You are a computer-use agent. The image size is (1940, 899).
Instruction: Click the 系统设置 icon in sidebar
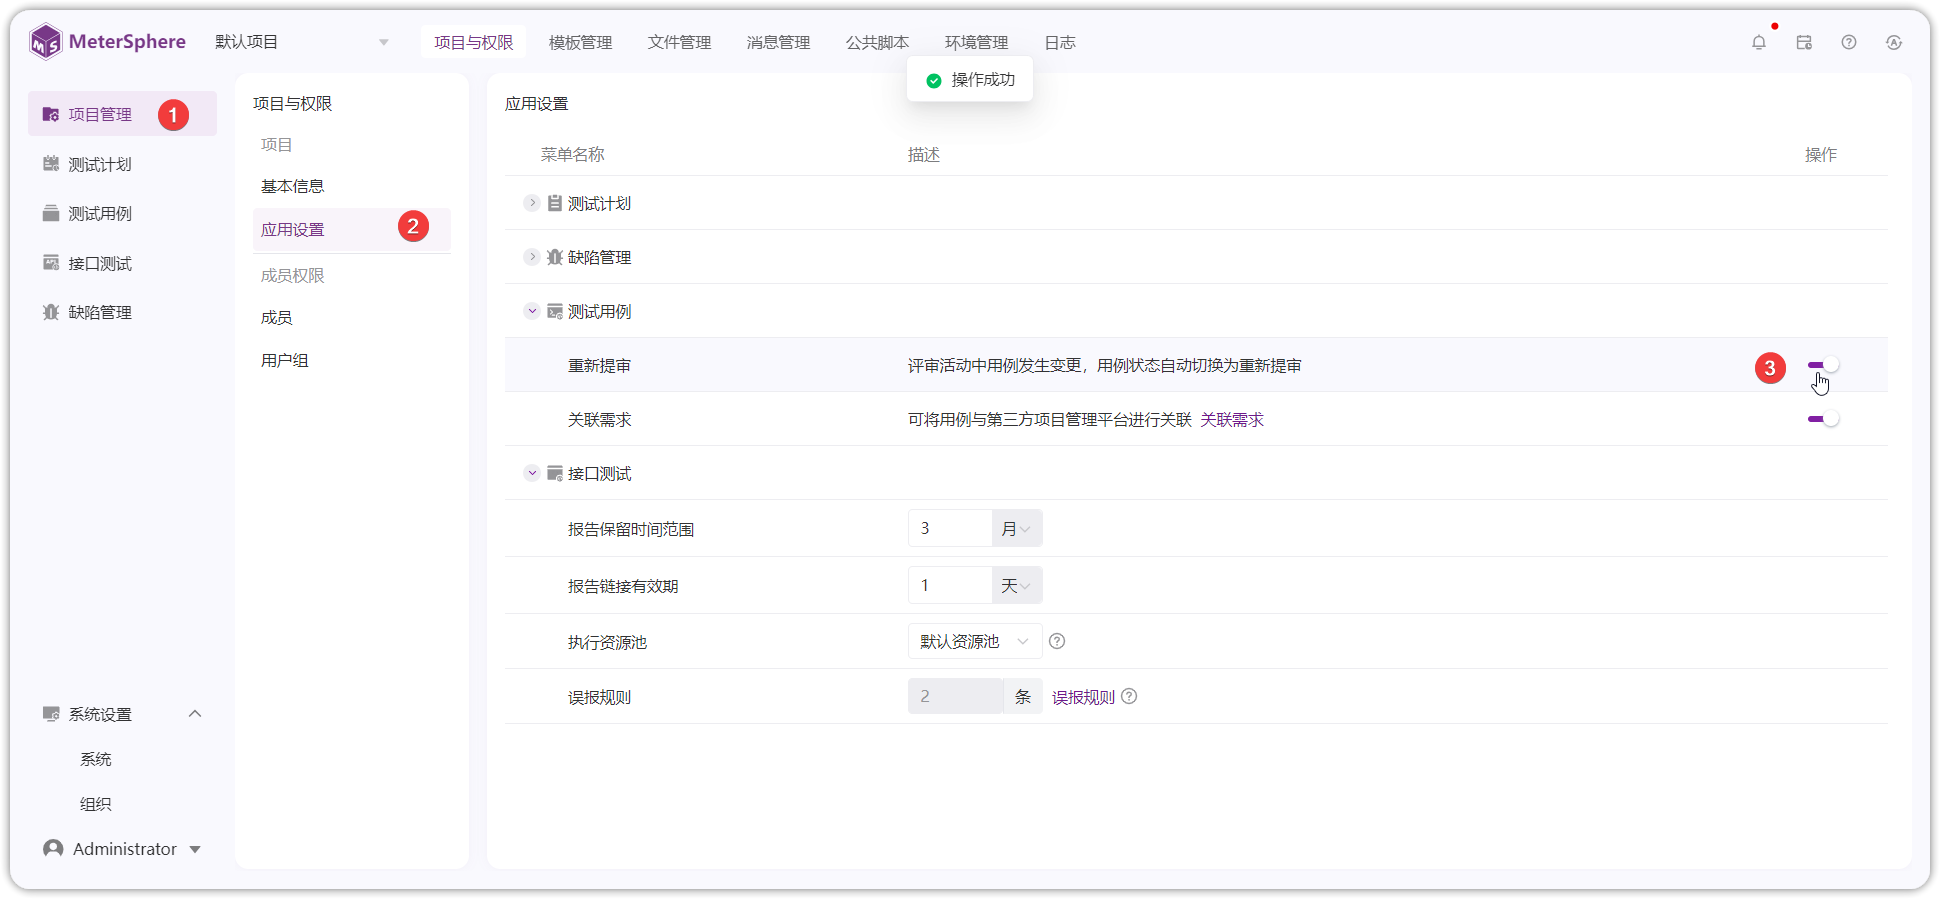[51, 714]
